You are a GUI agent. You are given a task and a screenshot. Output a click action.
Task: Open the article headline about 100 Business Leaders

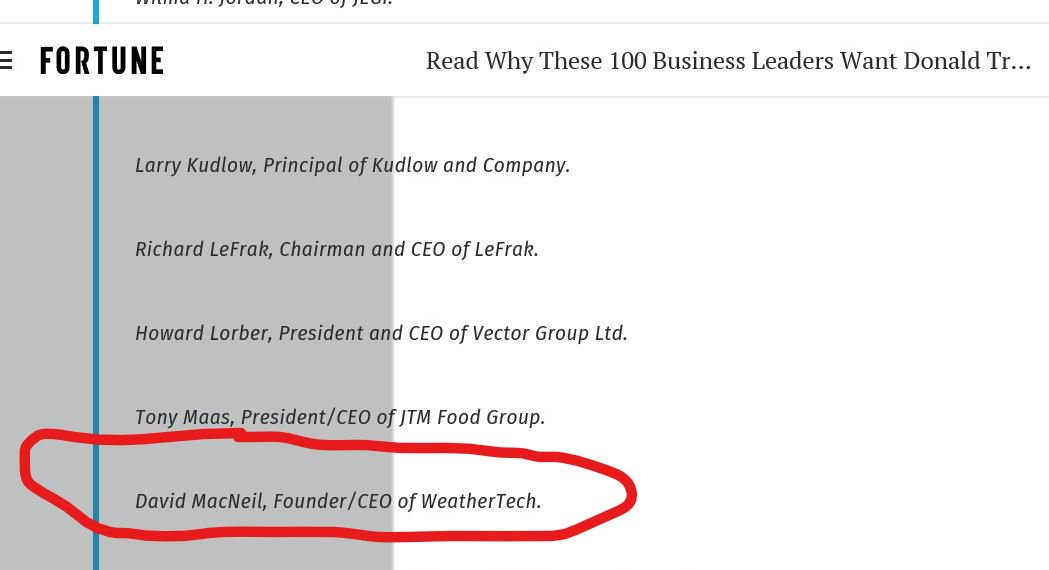728,61
